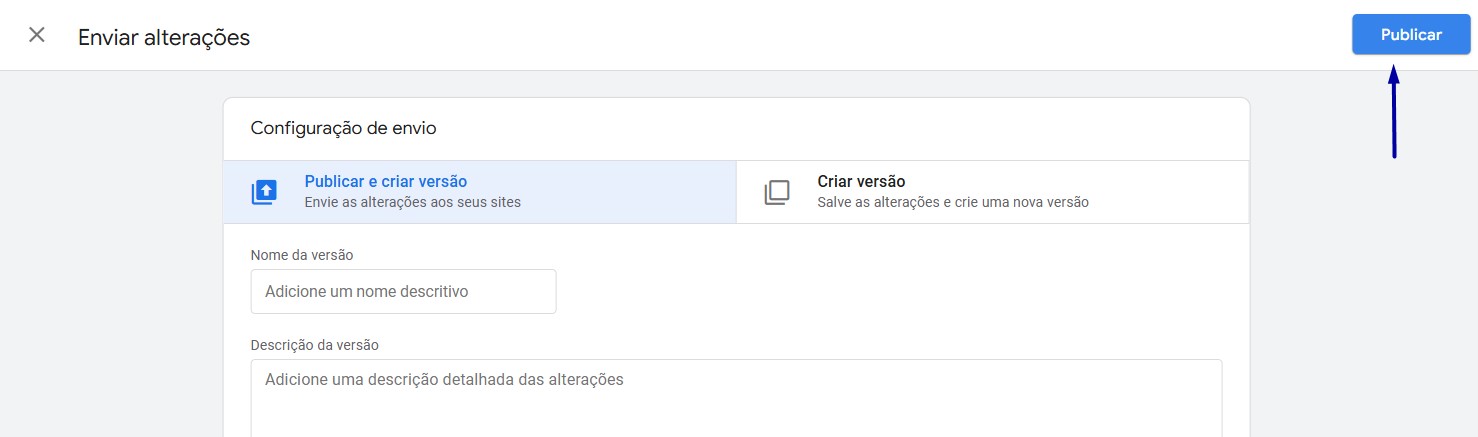Click the blue Publicar button
The image size is (1478, 437).
[1411, 35]
